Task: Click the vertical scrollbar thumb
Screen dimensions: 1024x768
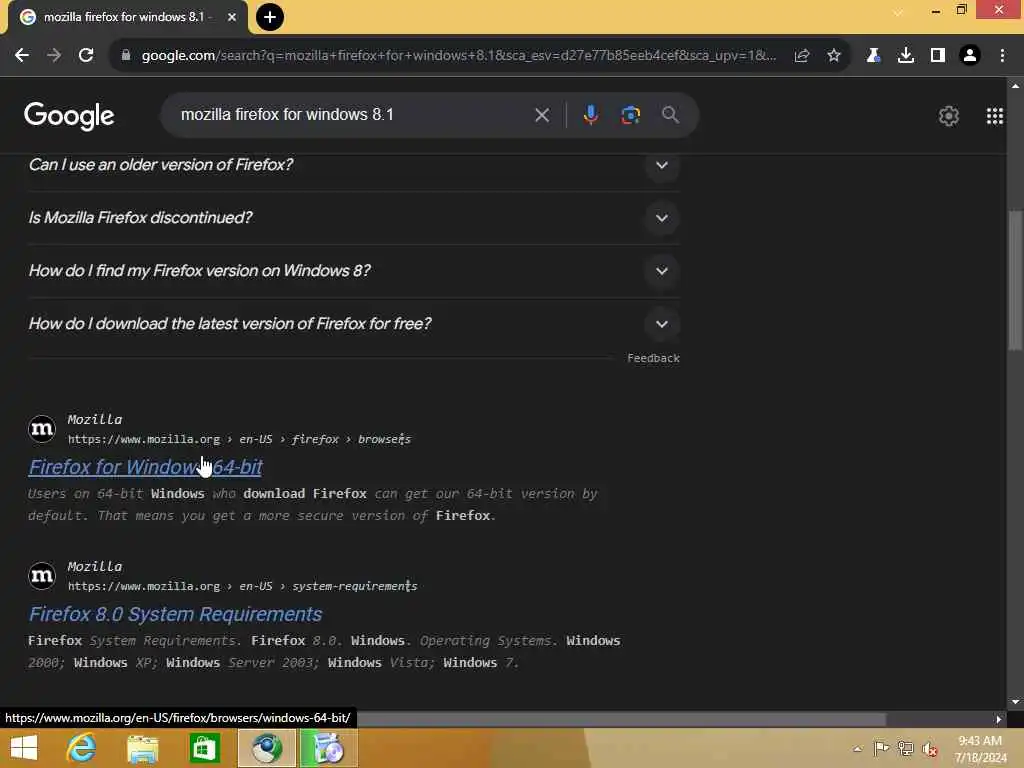Action: coord(1015,281)
